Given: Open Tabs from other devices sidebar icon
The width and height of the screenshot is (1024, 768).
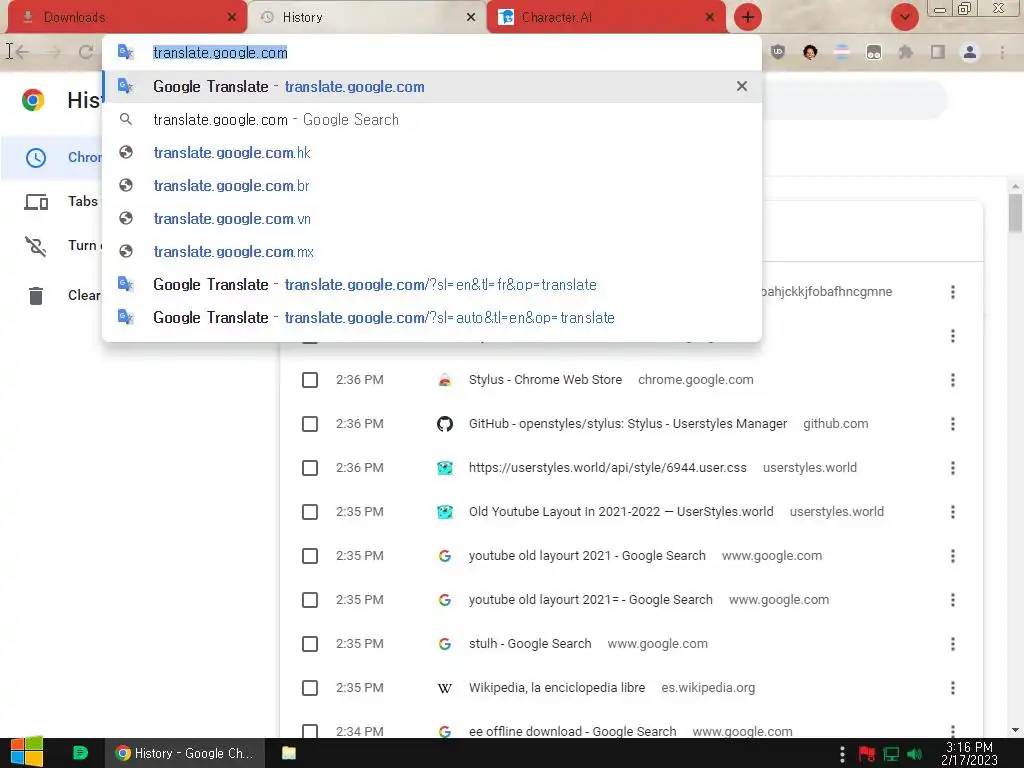Looking at the screenshot, I should point(36,202).
